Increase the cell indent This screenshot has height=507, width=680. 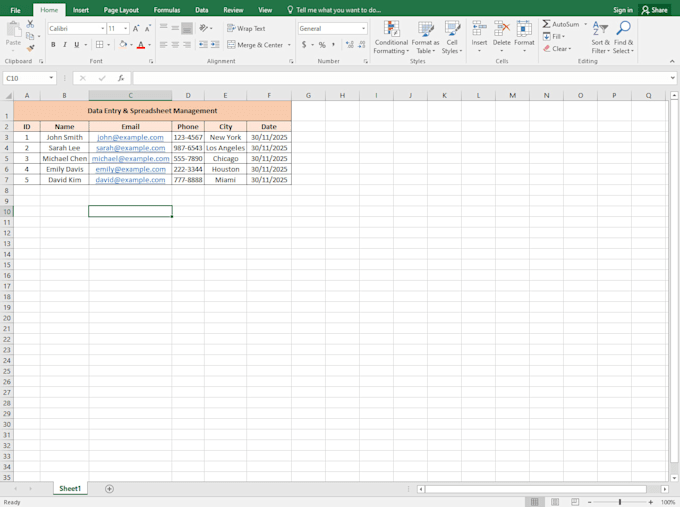coord(215,45)
